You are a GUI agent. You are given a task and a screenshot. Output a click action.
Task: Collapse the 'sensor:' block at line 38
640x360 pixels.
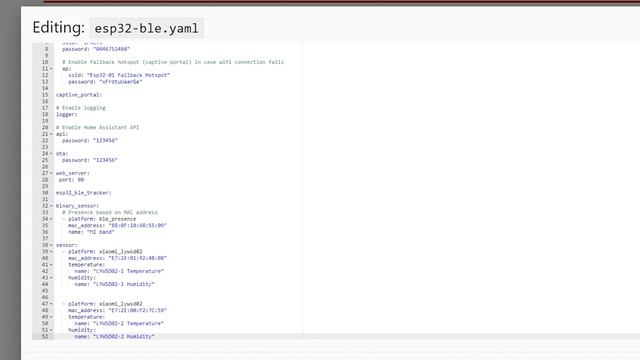(51, 245)
